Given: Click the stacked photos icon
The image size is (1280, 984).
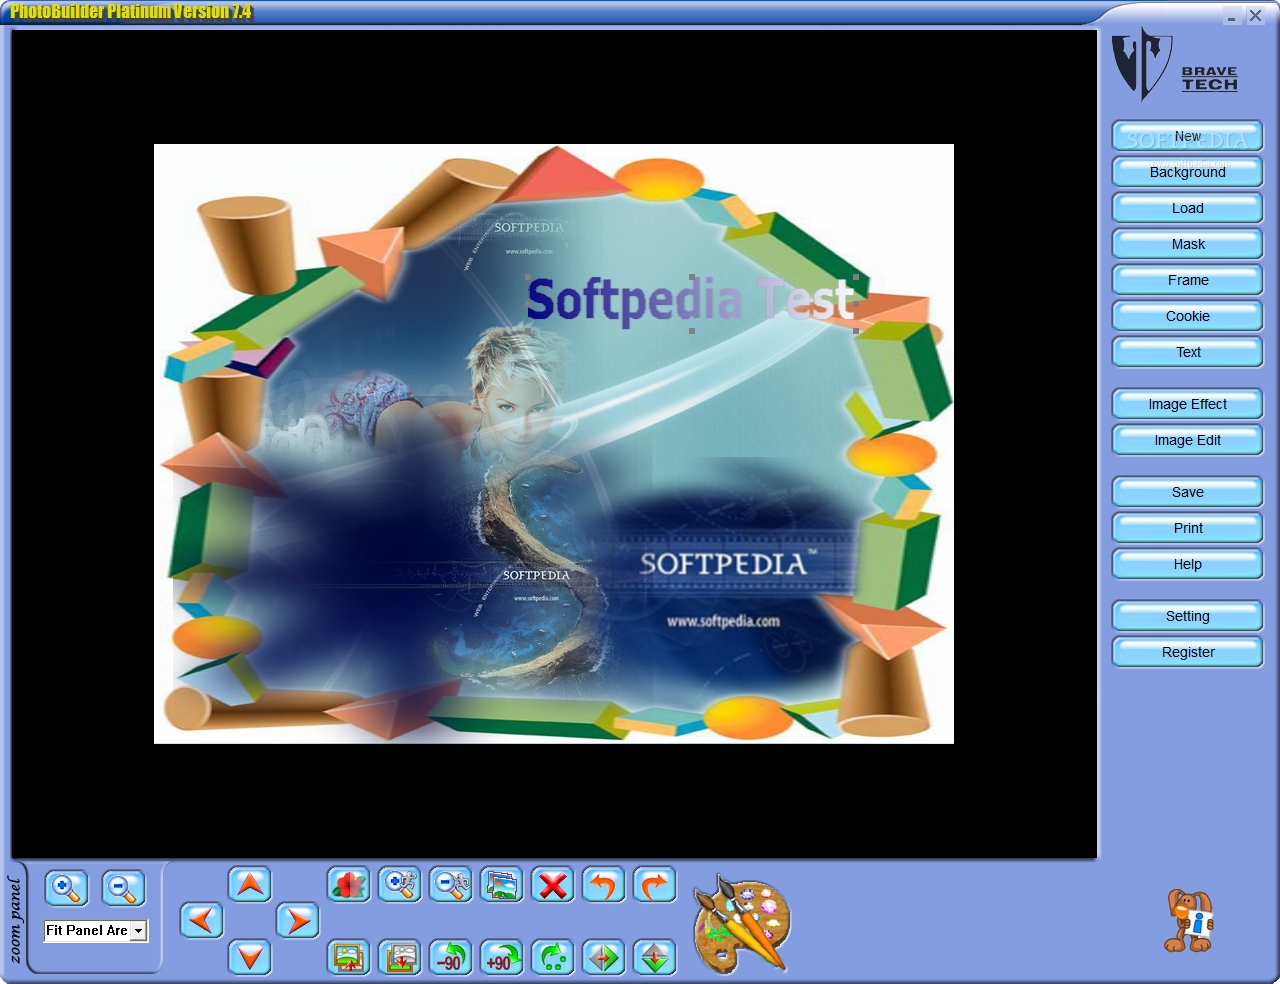Looking at the screenshot, I should point(502,885).
